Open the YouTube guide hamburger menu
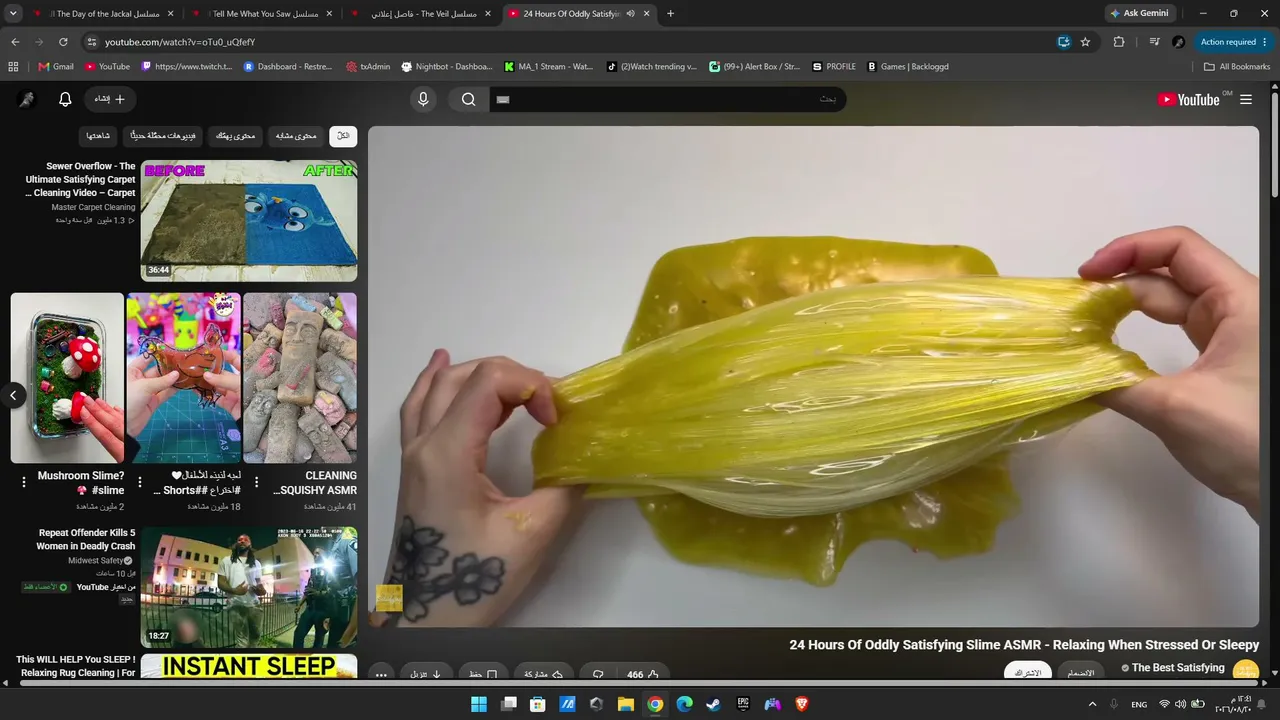The image size is (1280, 720). (1246, 99)
